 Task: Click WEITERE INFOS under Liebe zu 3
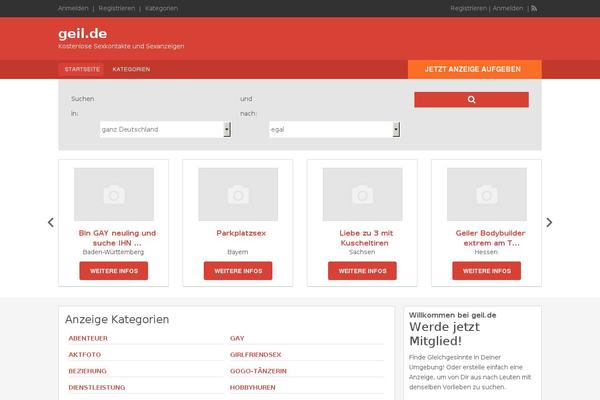[362, 271]
